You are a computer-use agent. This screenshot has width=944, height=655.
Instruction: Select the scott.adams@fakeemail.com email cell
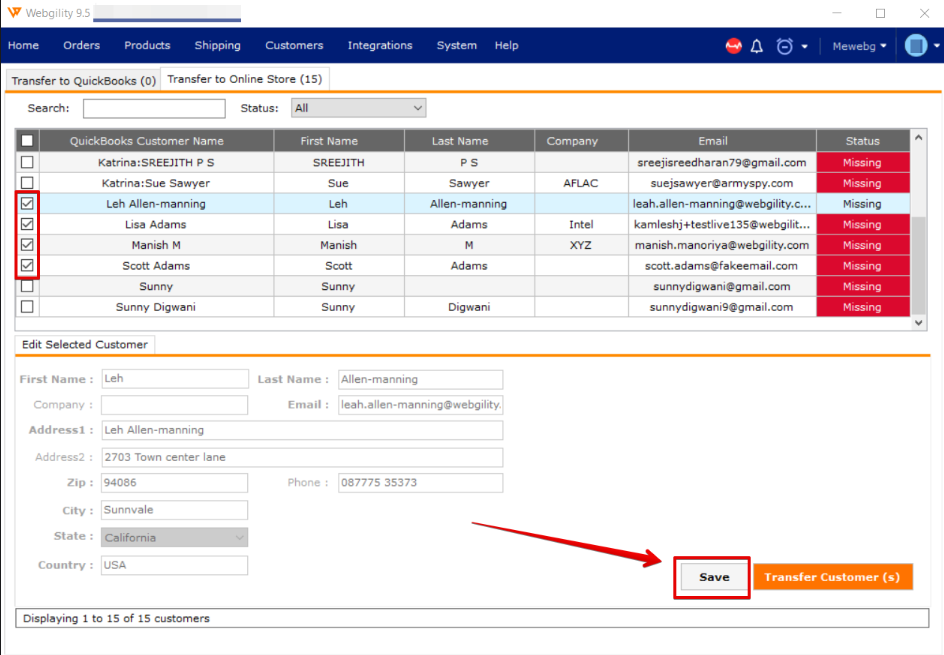tap(722, 265)
